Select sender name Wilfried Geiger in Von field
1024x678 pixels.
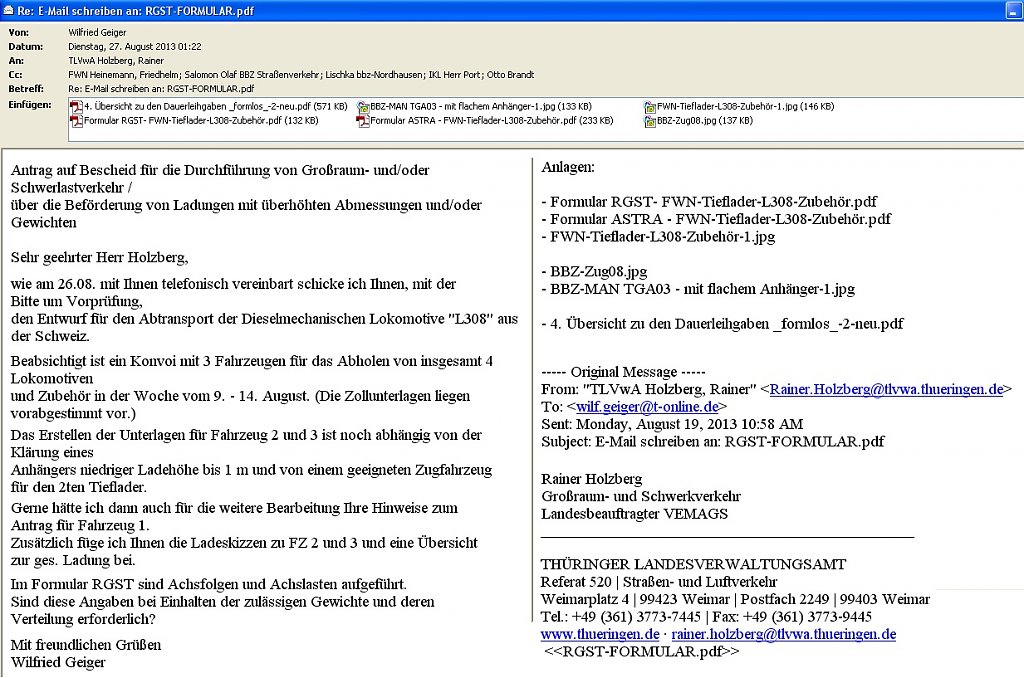[x=97, y=33]
